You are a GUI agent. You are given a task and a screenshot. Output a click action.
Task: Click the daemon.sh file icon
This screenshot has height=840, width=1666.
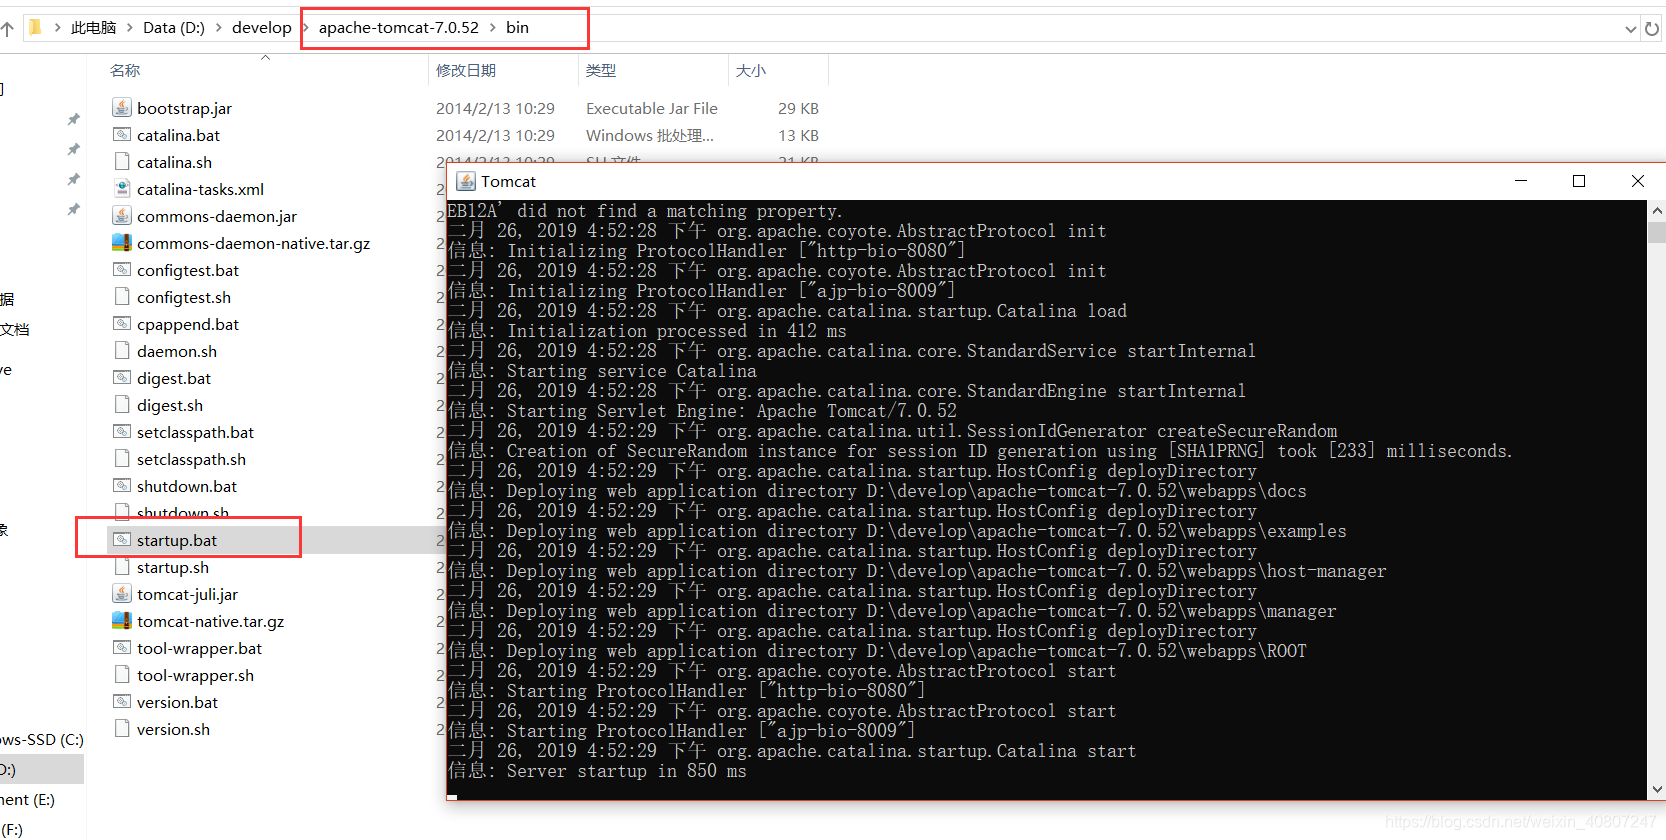(122, 351)
